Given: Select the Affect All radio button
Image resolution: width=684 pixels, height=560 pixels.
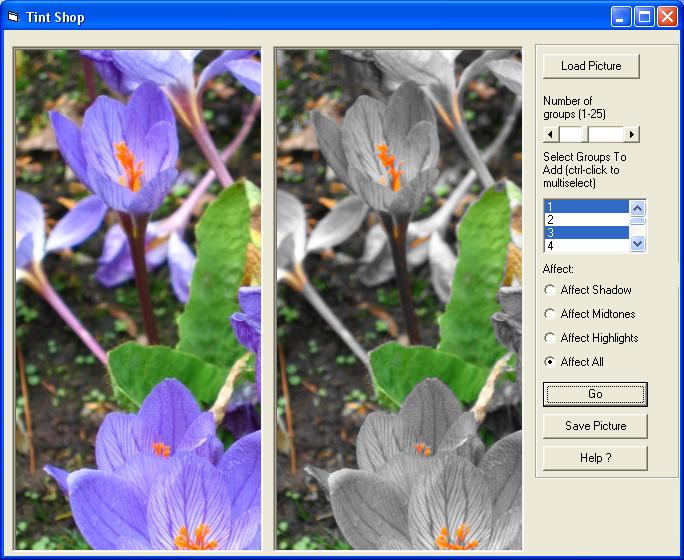Looking at the screenshot, I should pos(550,362).
